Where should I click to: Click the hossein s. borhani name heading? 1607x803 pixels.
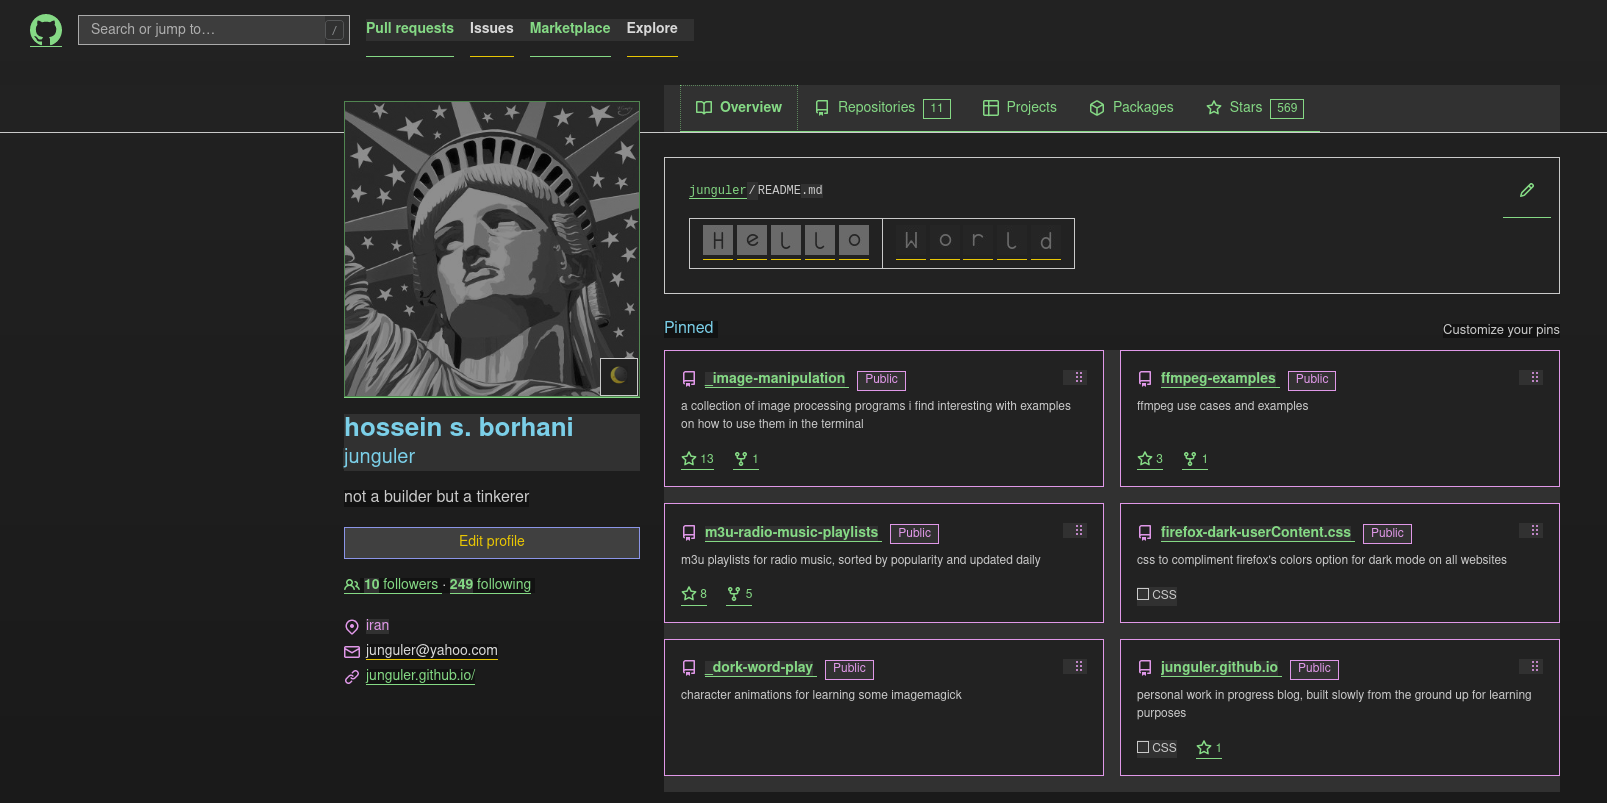pos(459,427)
